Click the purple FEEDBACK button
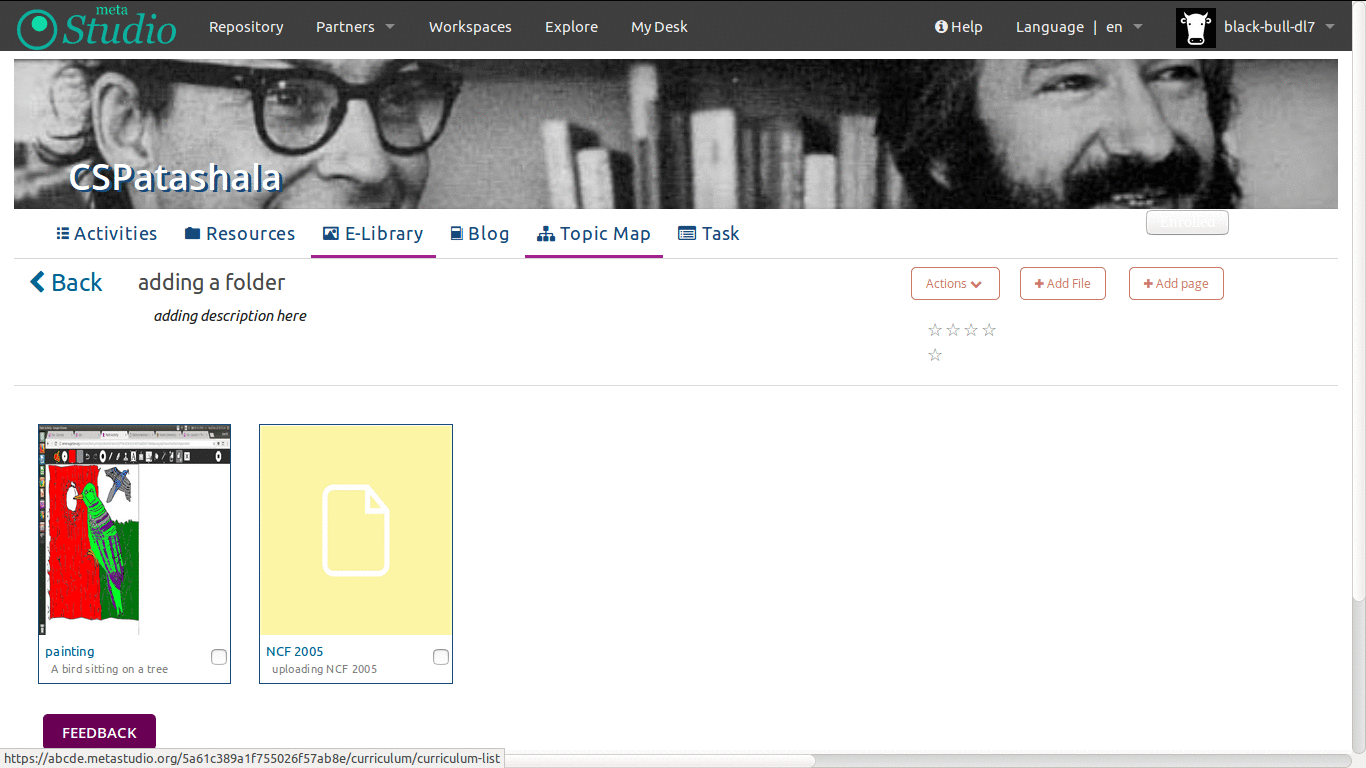 click(x=99, y=732)
